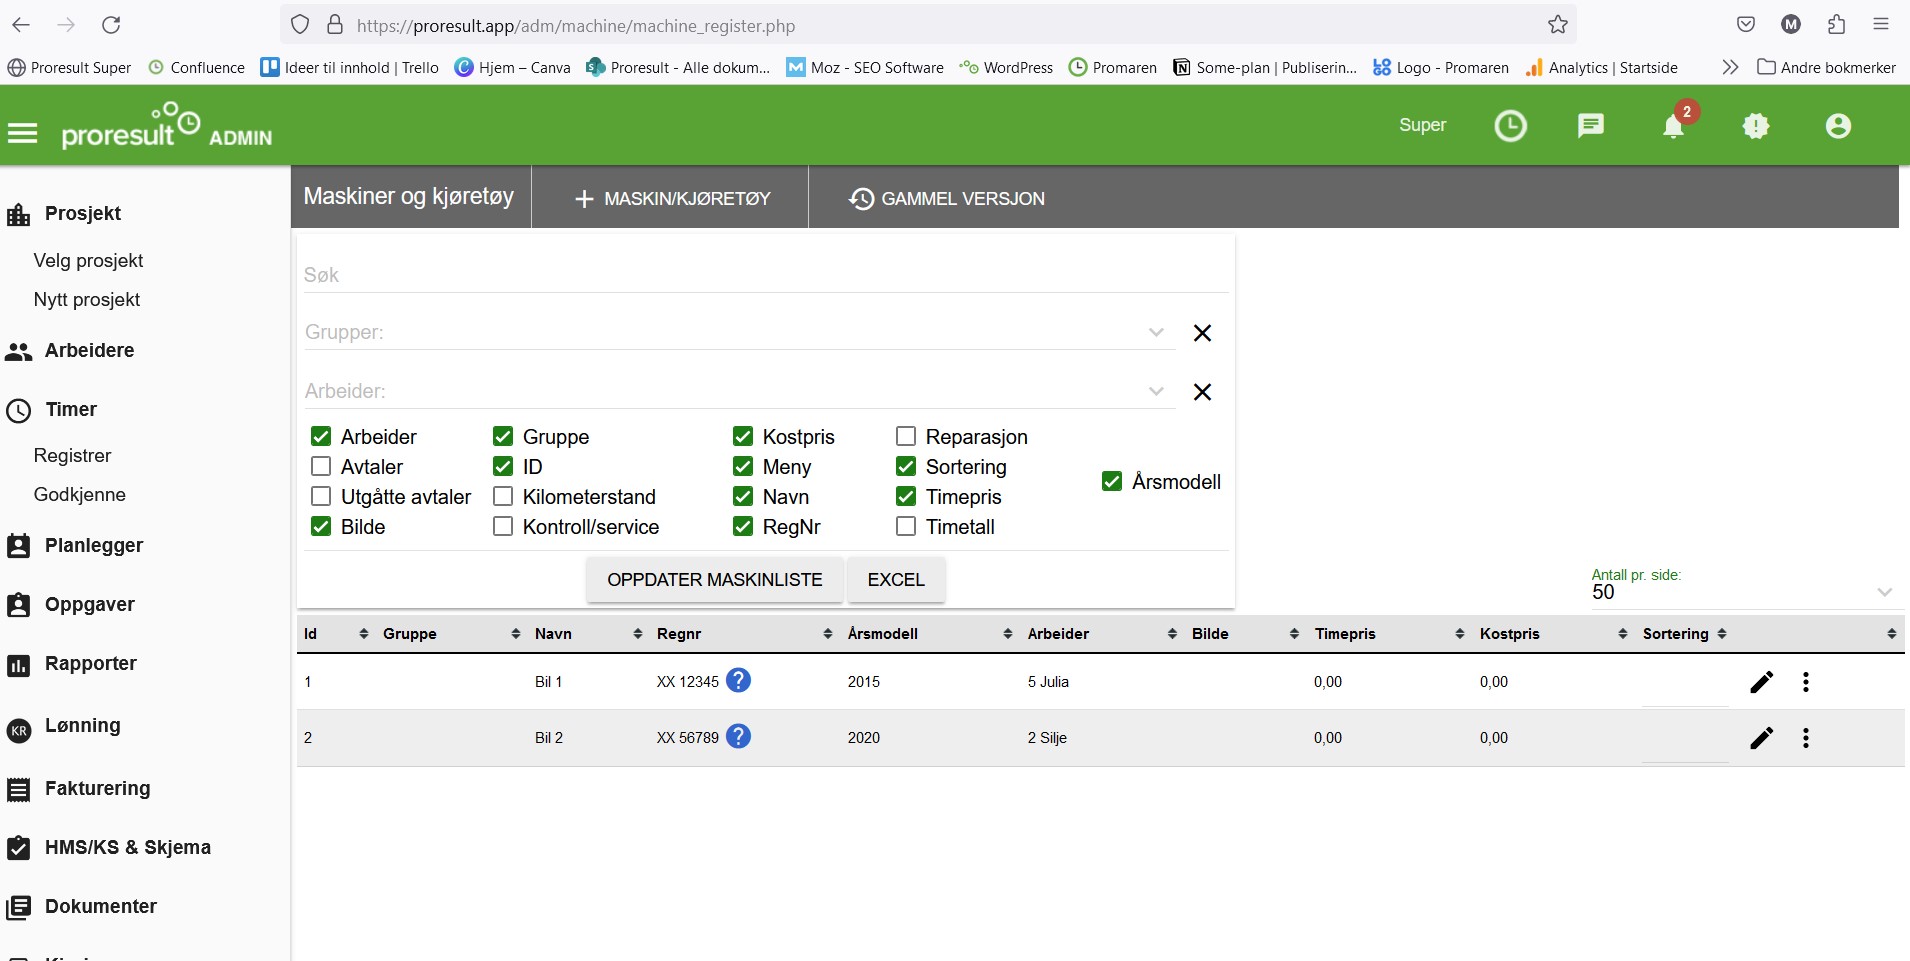Screen dimensions: 1910x961
Task: Uncheck the Bilde checkbox
Action: [x=321, y=526]
